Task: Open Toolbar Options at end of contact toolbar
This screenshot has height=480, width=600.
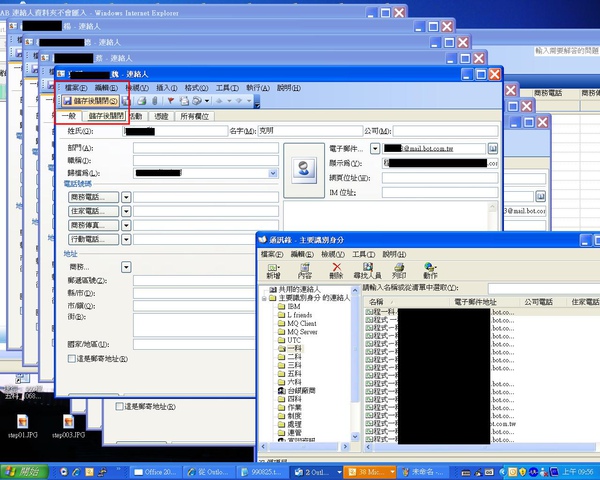Action: tap(257, 102)
